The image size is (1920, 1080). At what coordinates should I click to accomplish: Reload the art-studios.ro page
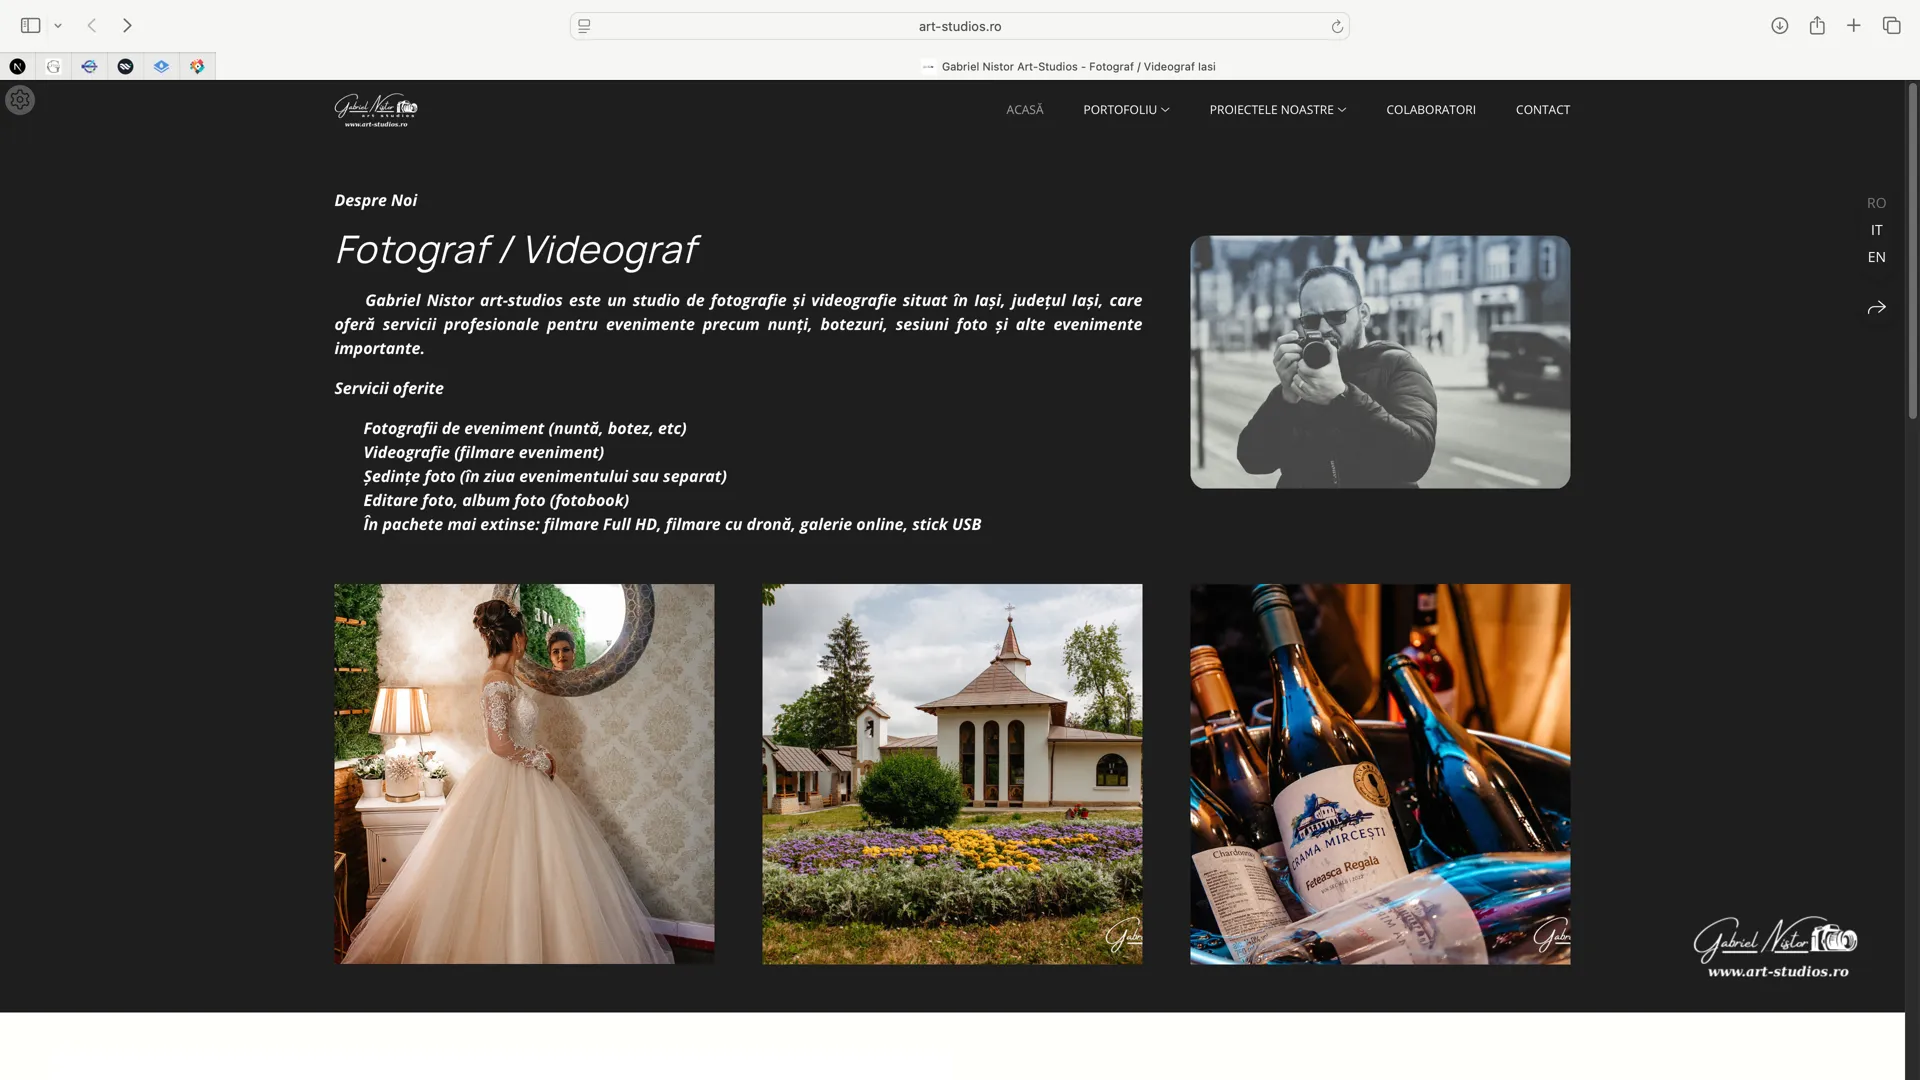1337,26
